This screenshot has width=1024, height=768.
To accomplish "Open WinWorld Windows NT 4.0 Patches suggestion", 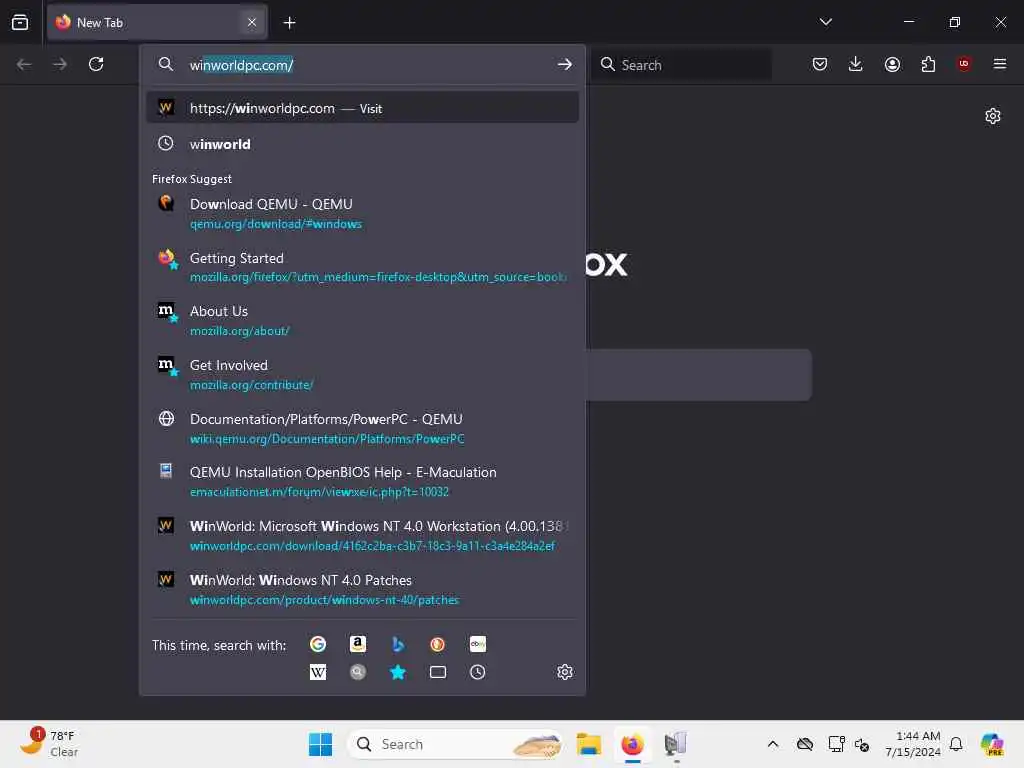I will (x=362, y=589).
